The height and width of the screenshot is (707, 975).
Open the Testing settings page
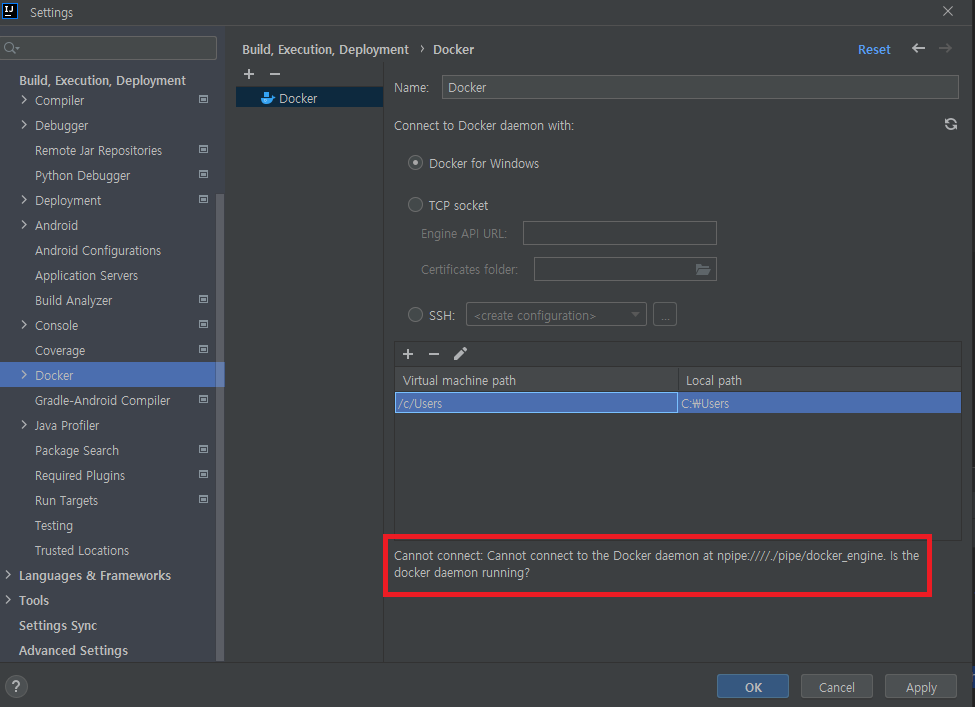pos(54,525)
